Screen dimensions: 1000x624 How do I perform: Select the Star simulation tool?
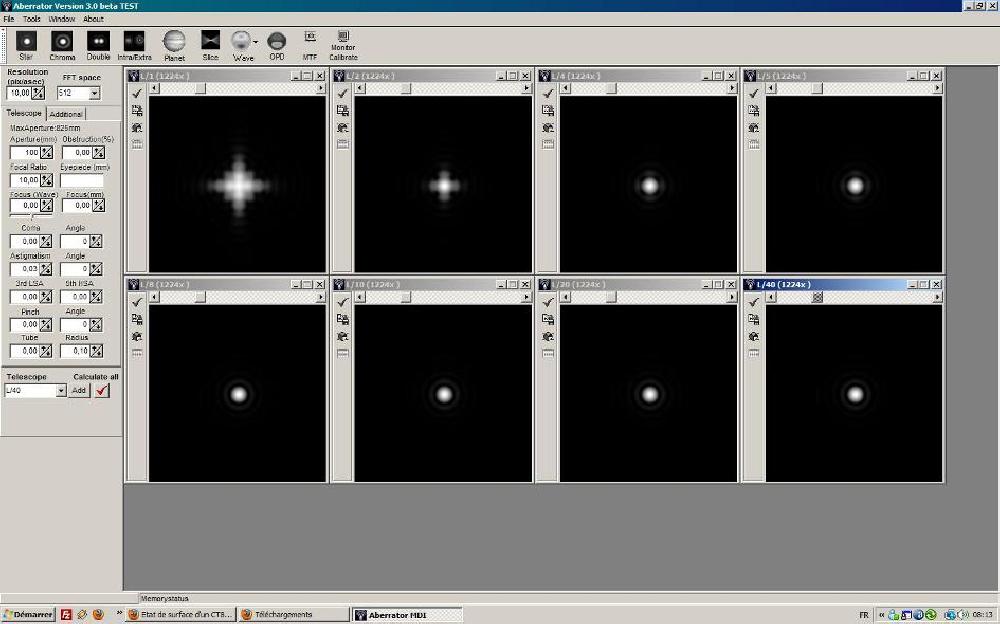point(26,45)
